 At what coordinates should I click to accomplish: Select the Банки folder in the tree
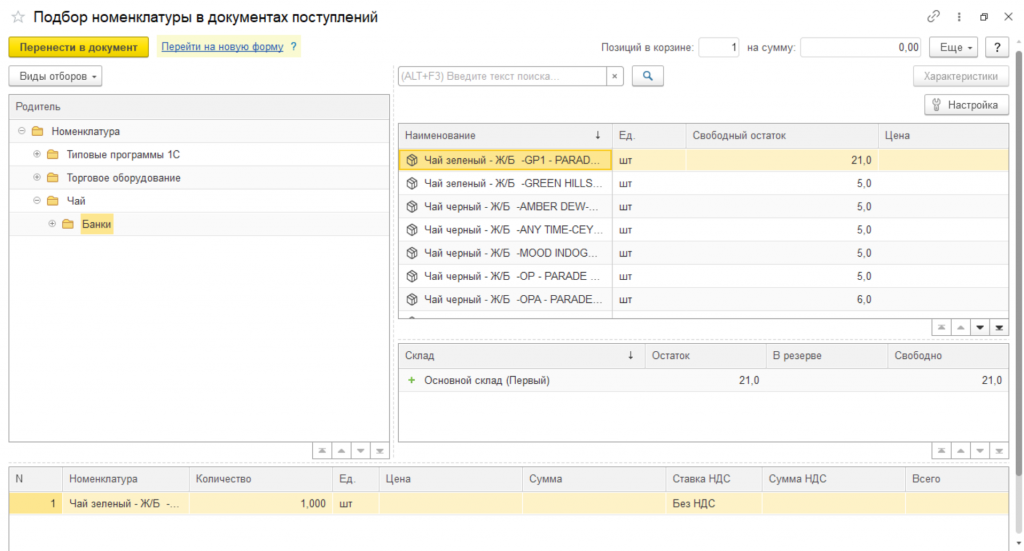click(96, 224)
